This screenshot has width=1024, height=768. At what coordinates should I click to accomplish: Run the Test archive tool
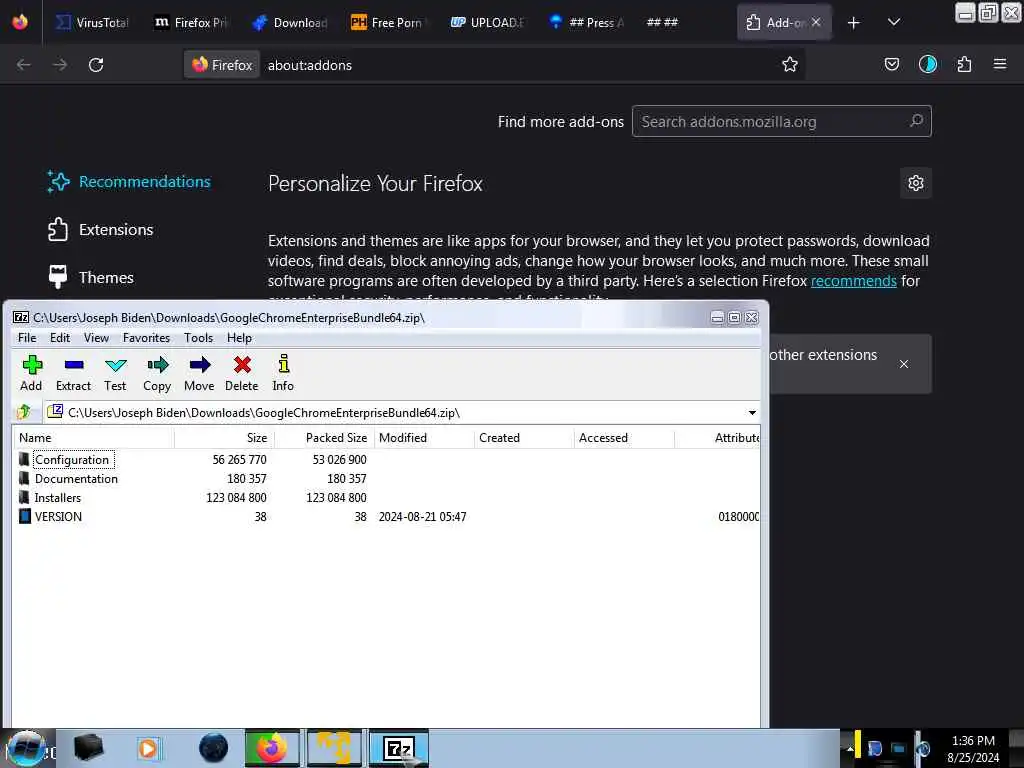(x=115, y=373)
